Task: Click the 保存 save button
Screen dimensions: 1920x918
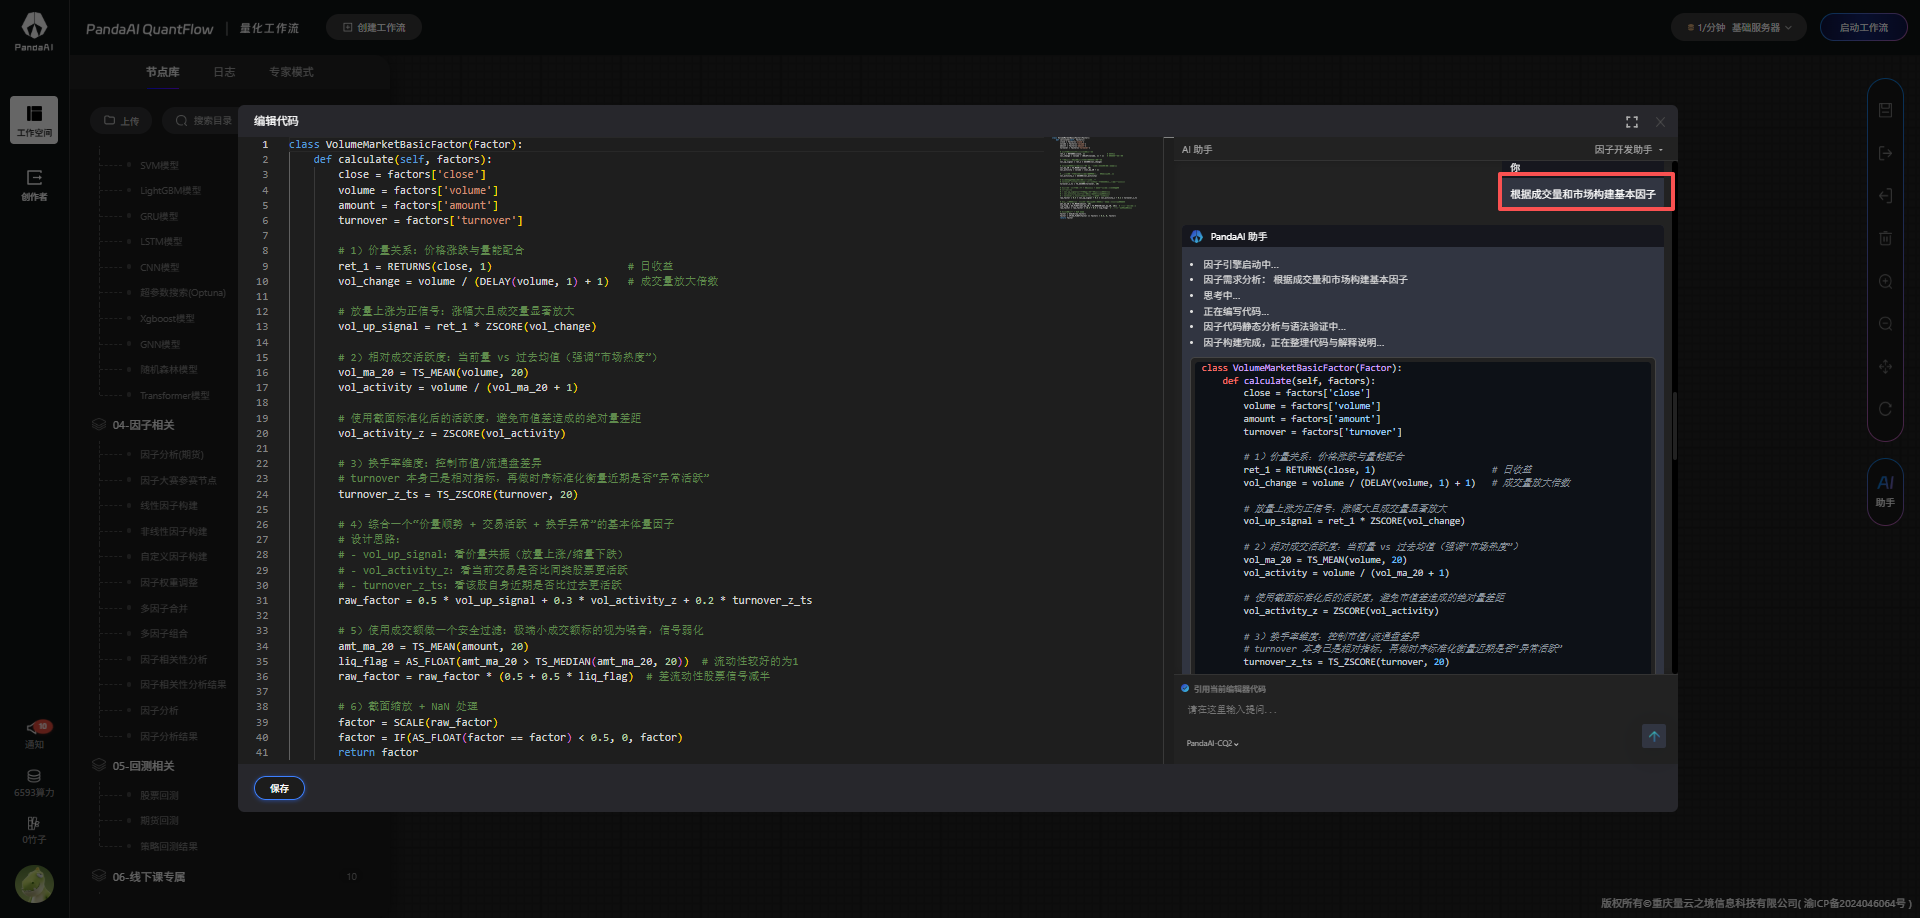Action: pyautogui.click(x=279, y=788)
